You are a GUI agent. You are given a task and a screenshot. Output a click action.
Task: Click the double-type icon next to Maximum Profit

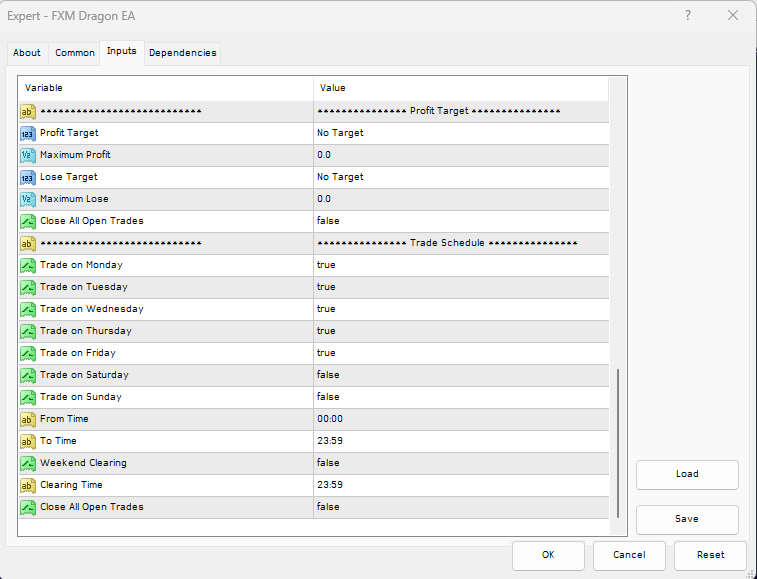tap(28, 155)
